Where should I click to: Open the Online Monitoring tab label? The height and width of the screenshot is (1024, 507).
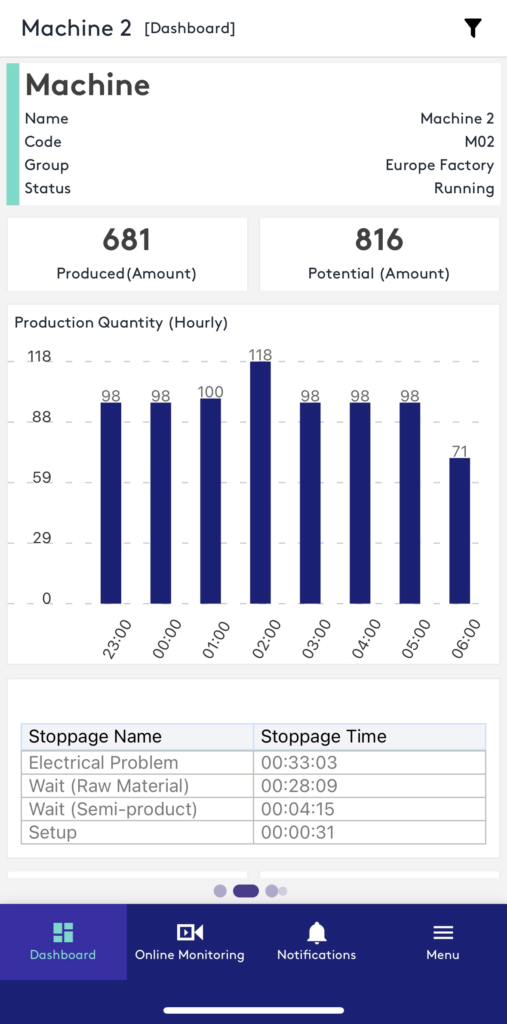(189, 955)
